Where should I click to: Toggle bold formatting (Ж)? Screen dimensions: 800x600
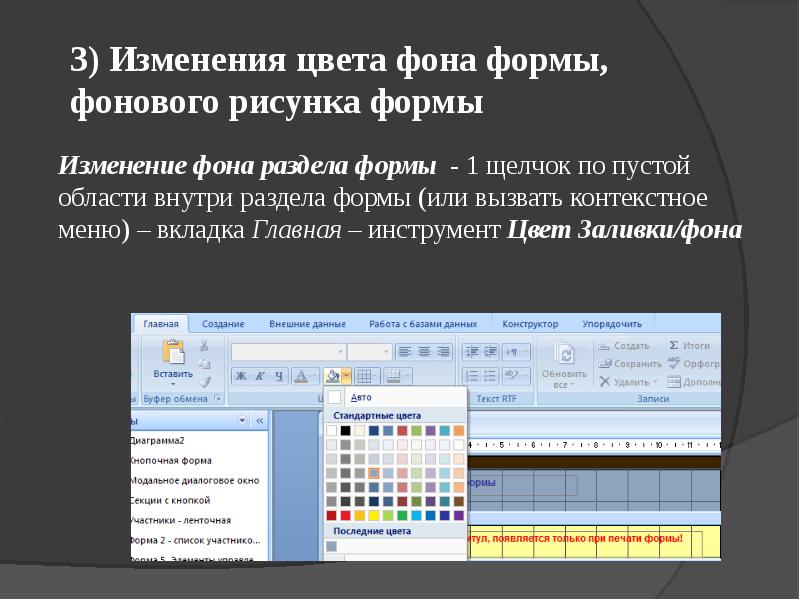240,377
